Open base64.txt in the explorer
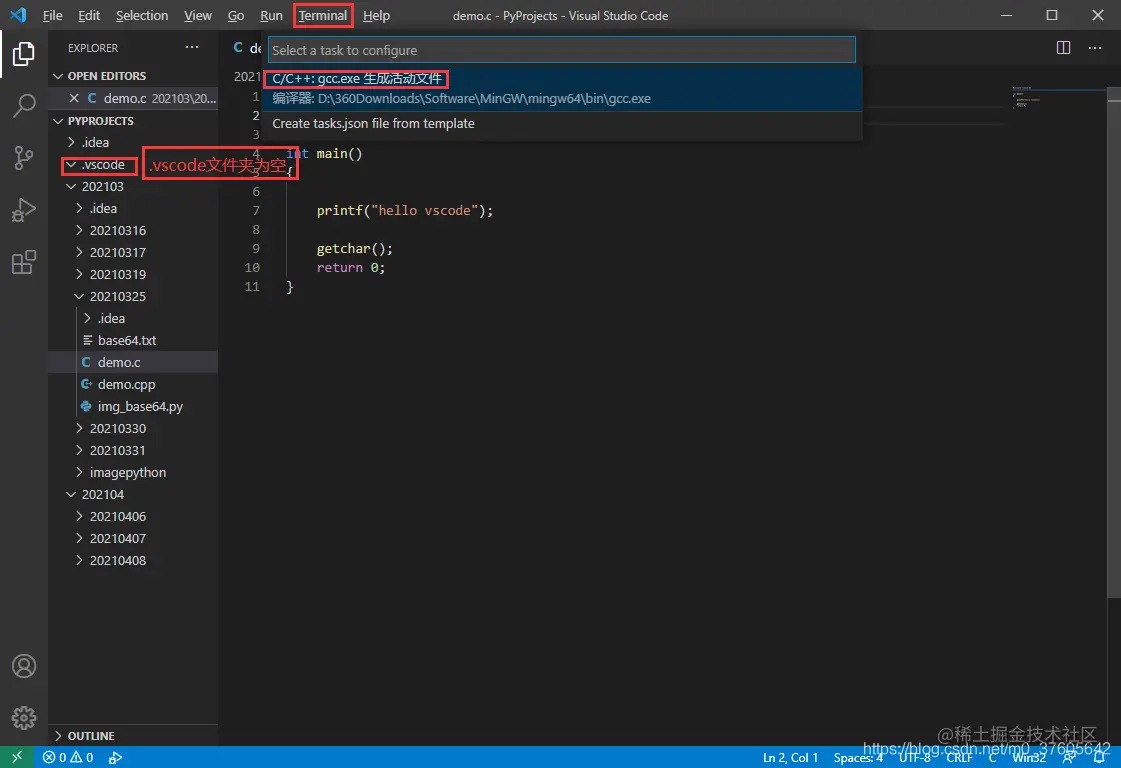 [132, 340]
